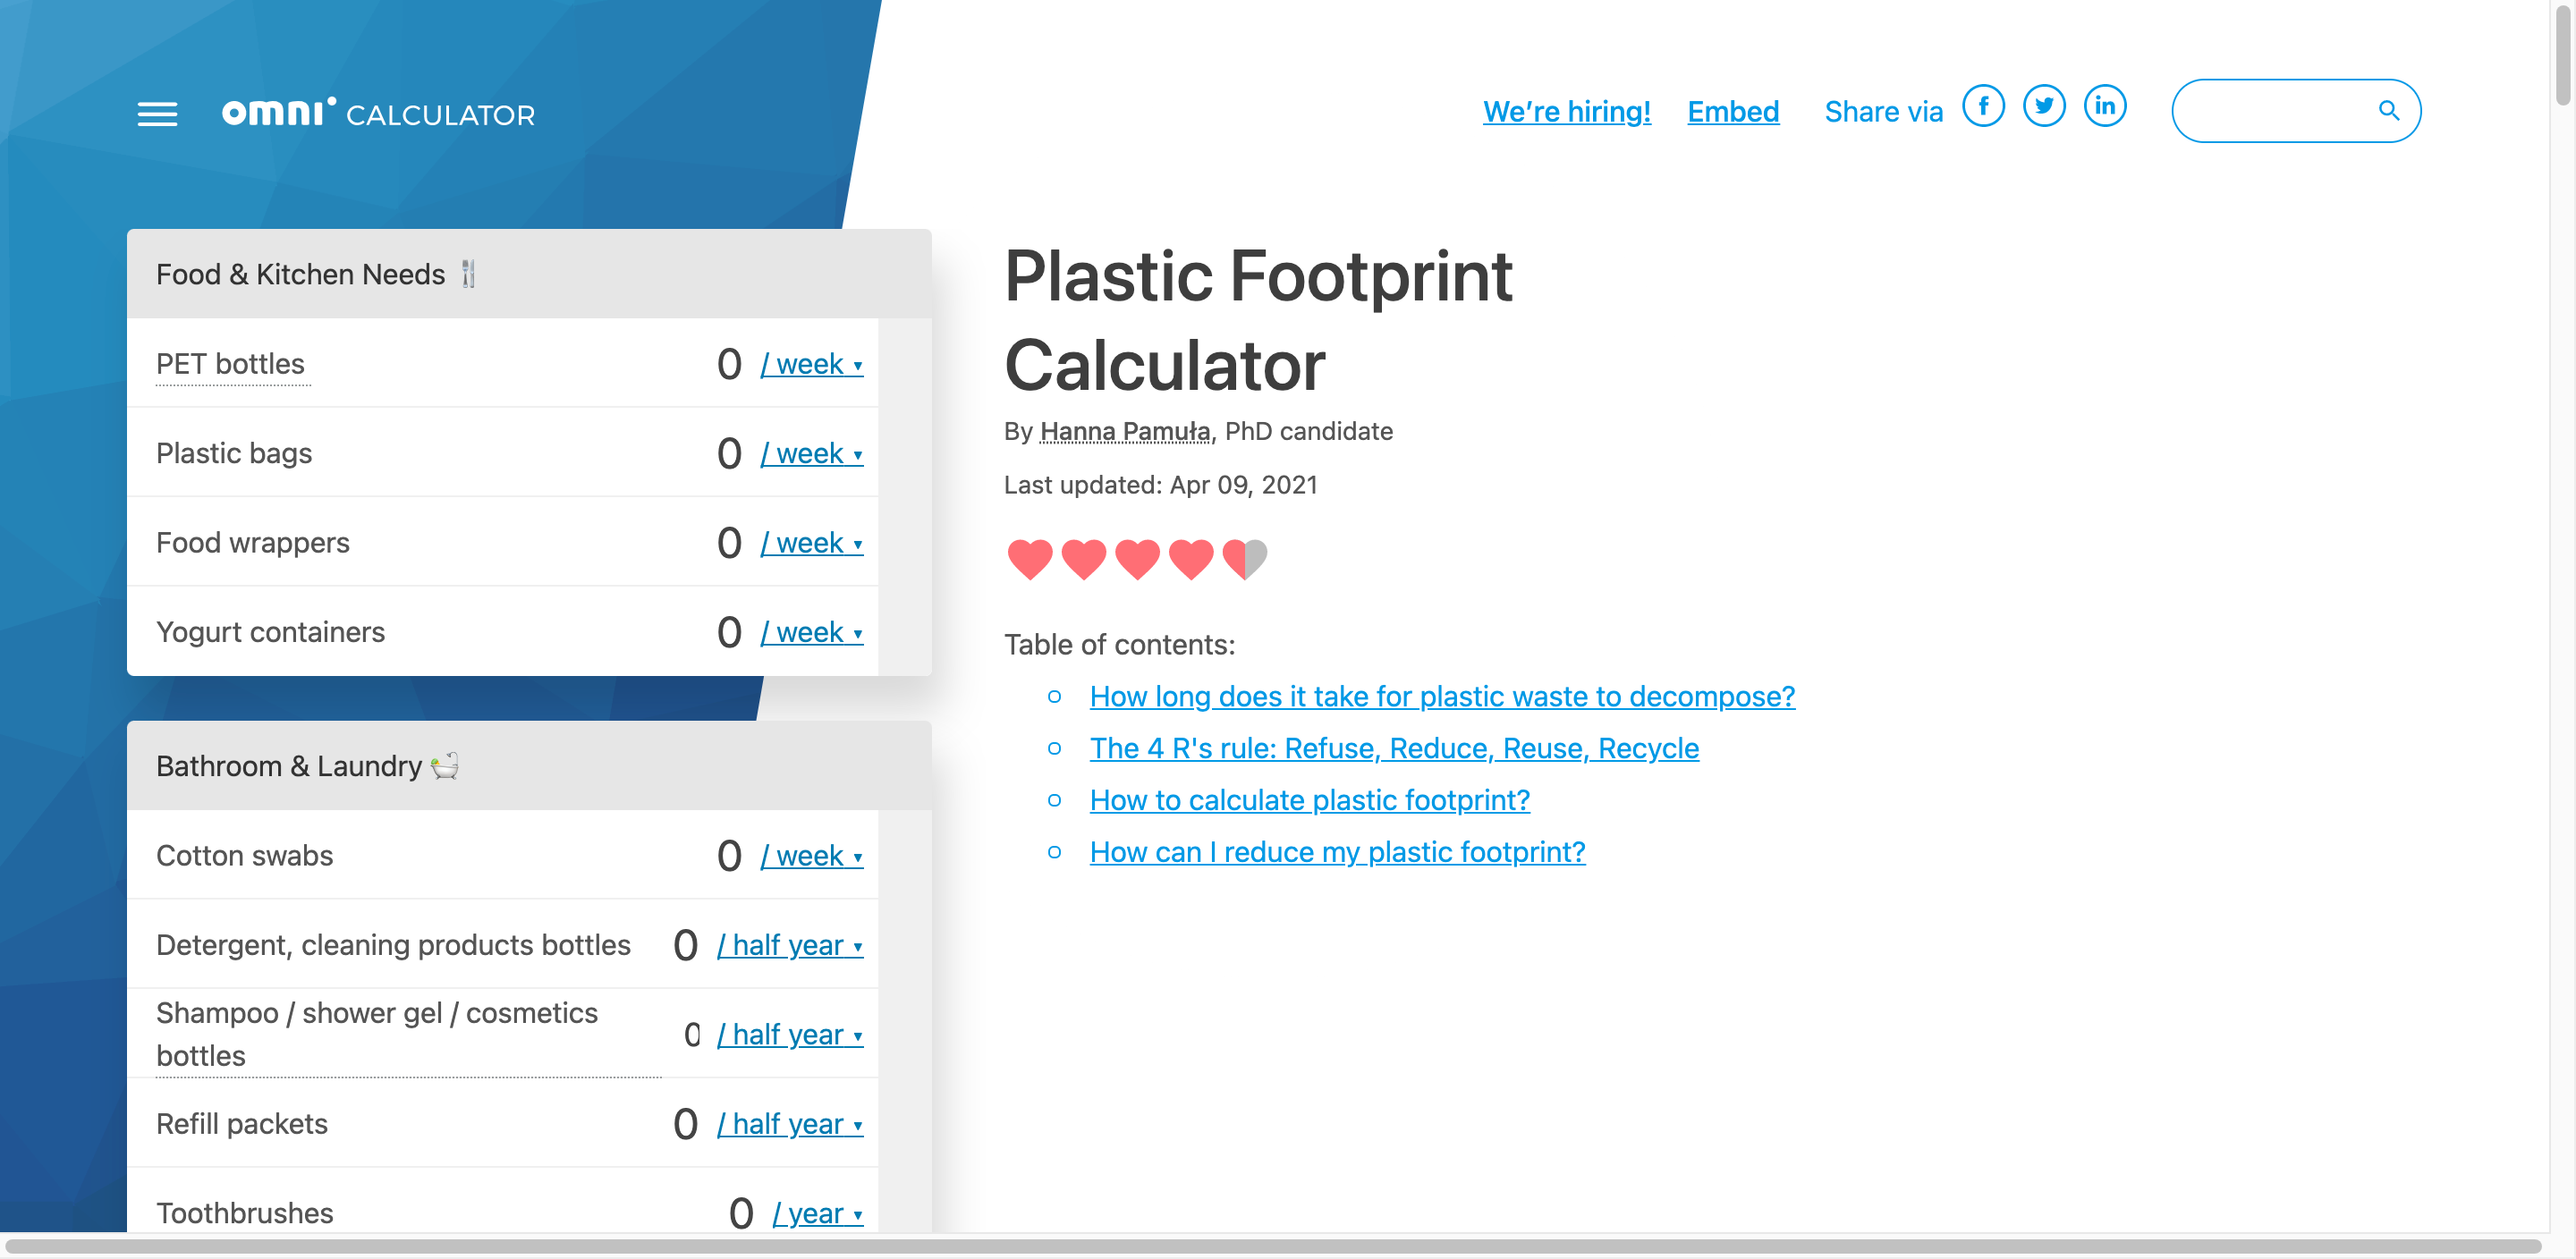Open the 4 R's rule section link
Viewport: 2576px width, 1259px height.
[x=1394, y=748]
